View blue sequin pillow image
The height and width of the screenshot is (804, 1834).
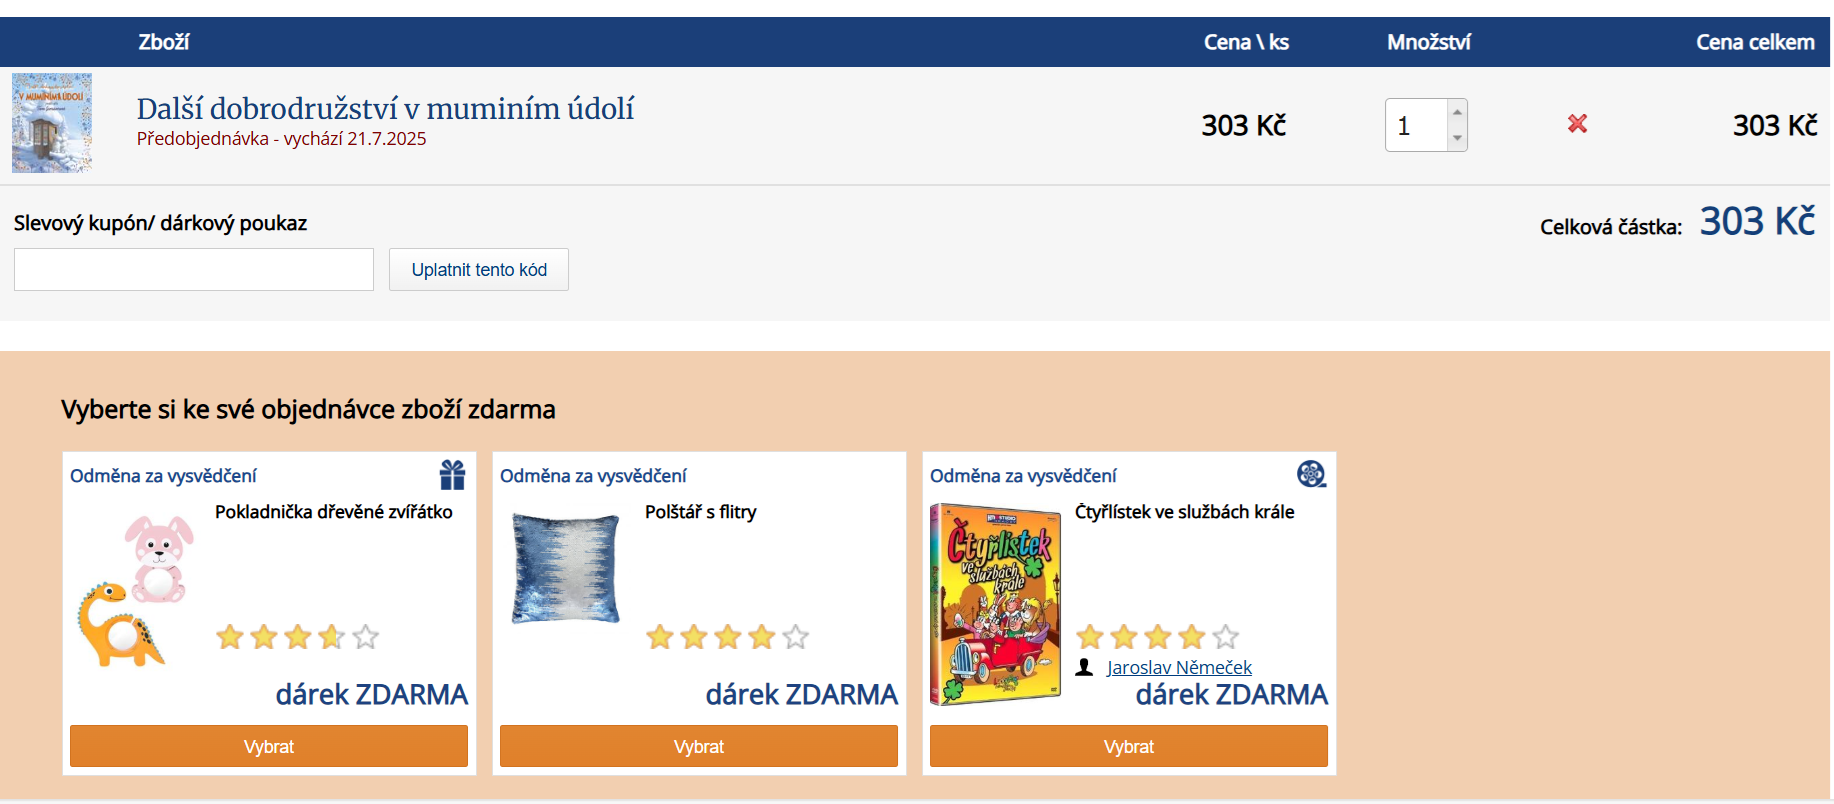click(x=566, y=568)
